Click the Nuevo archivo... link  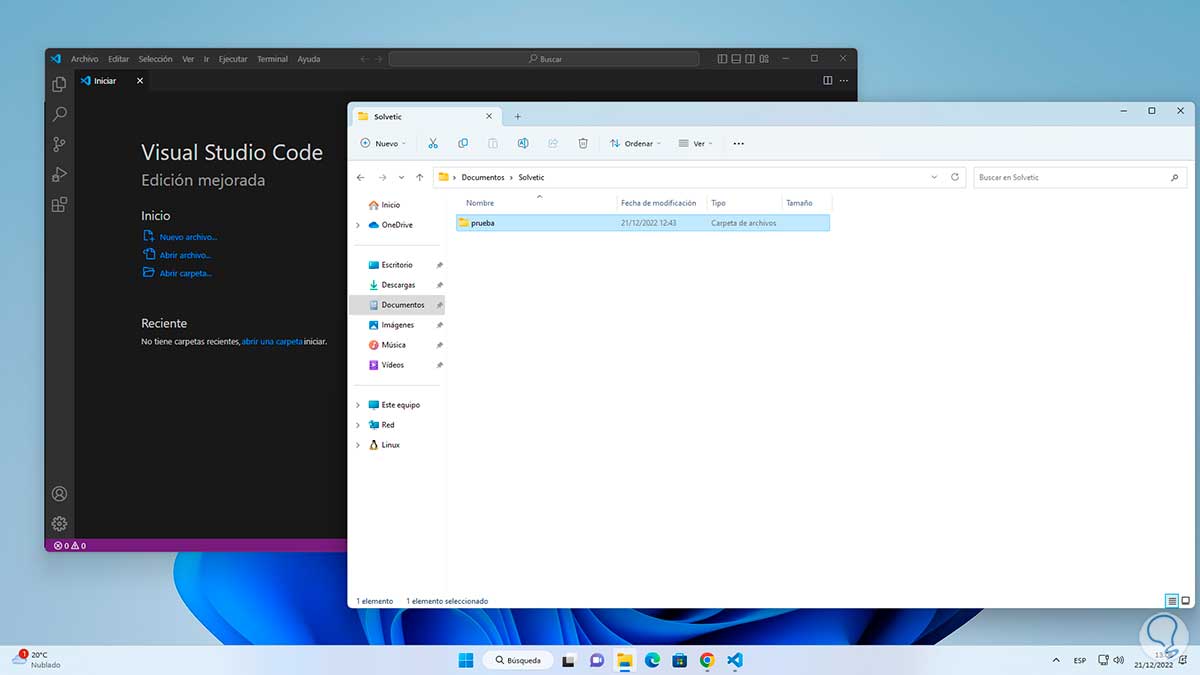click(188, 237)
